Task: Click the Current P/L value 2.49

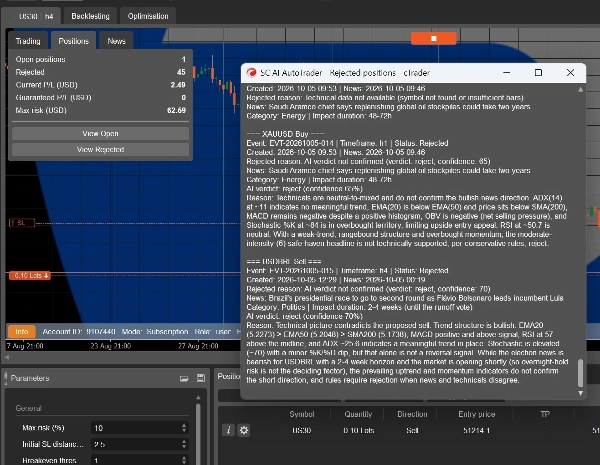Action: tap(178, 85)
